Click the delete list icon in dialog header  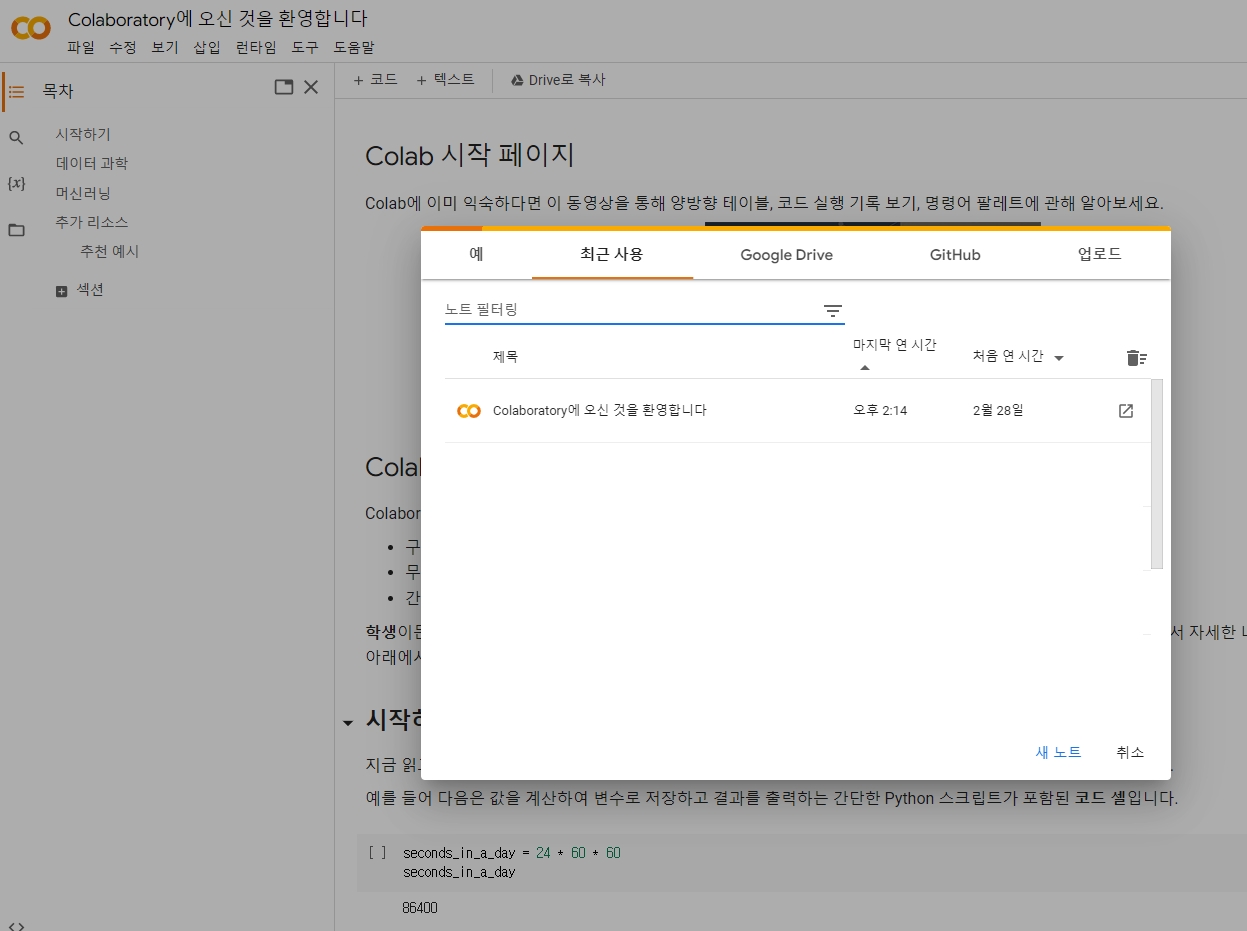[1136, 357]
